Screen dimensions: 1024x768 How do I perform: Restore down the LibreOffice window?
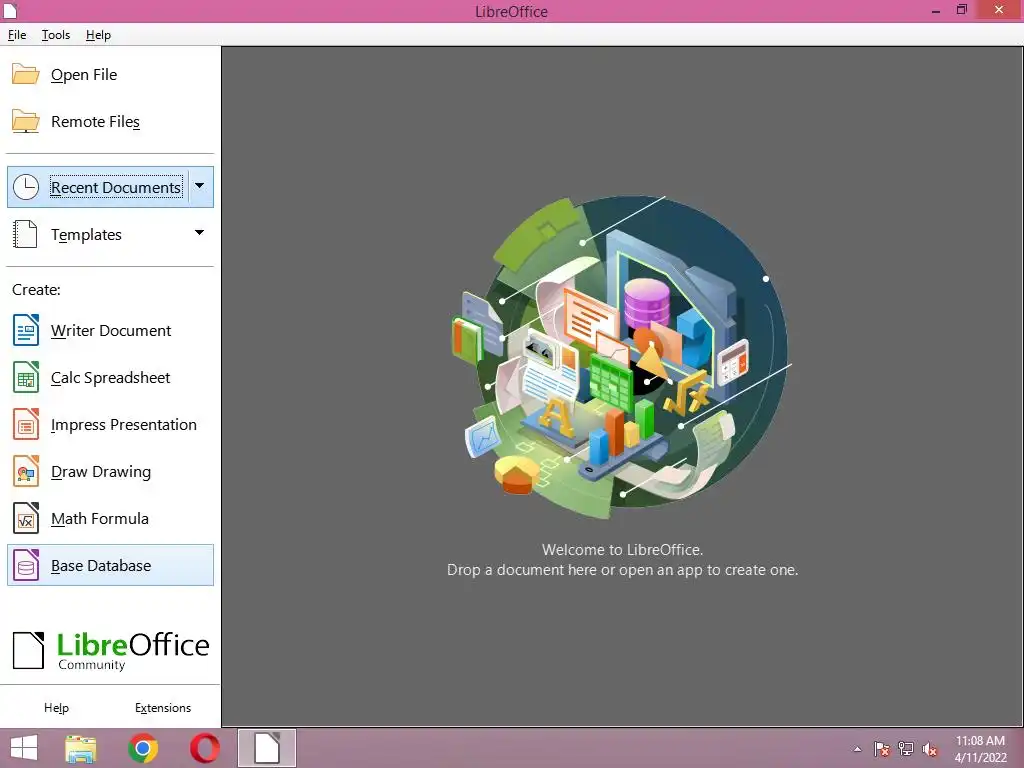pos(961,10)
